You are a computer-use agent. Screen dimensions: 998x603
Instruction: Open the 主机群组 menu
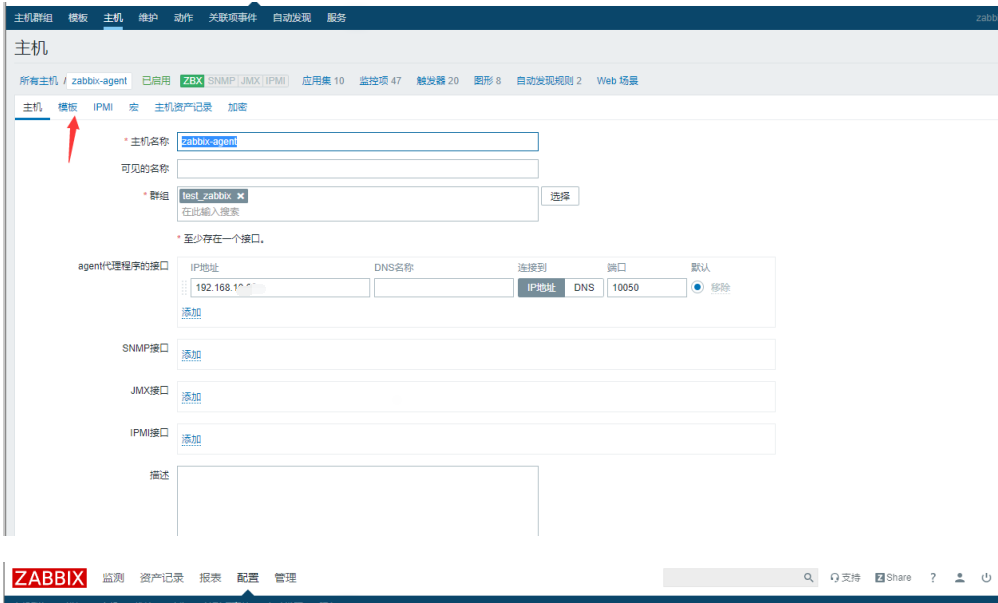33,18
